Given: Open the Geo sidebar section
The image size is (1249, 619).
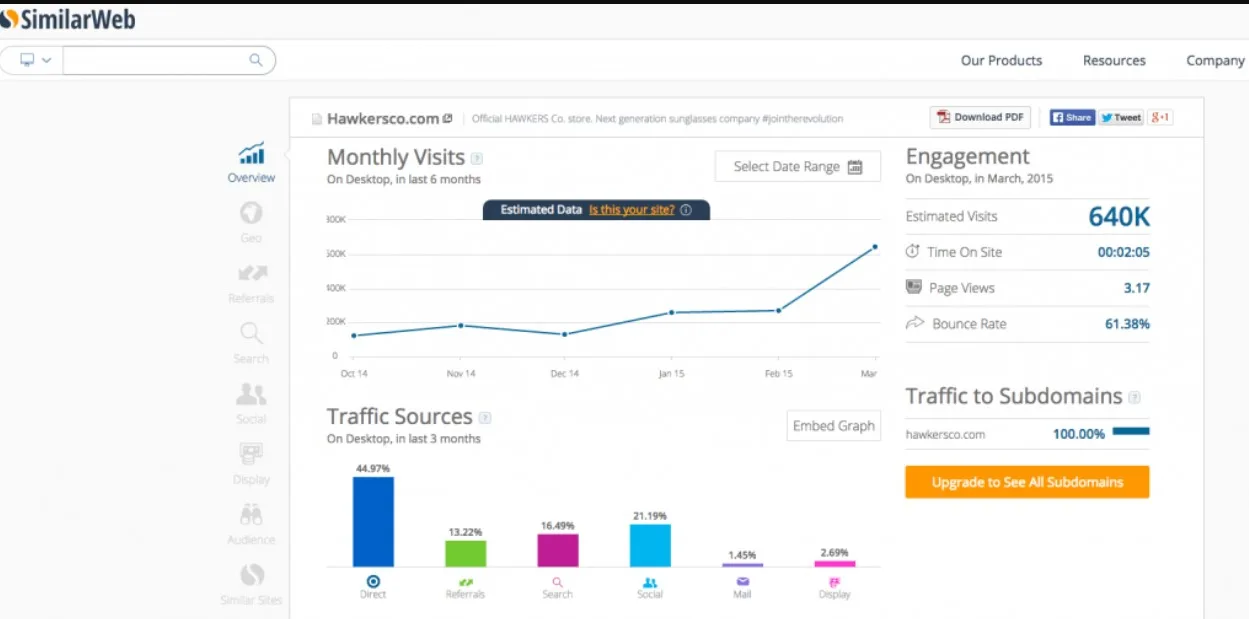Looking at the screenshot, I should click(x=251, y=221).
